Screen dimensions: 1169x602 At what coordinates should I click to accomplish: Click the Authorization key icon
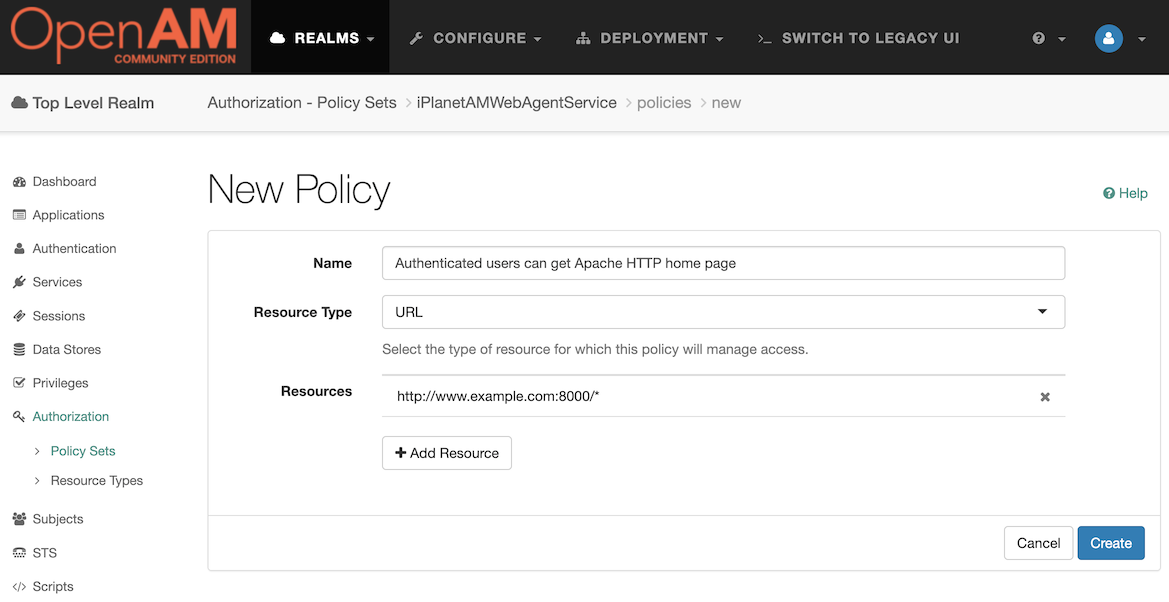point(19,416)
